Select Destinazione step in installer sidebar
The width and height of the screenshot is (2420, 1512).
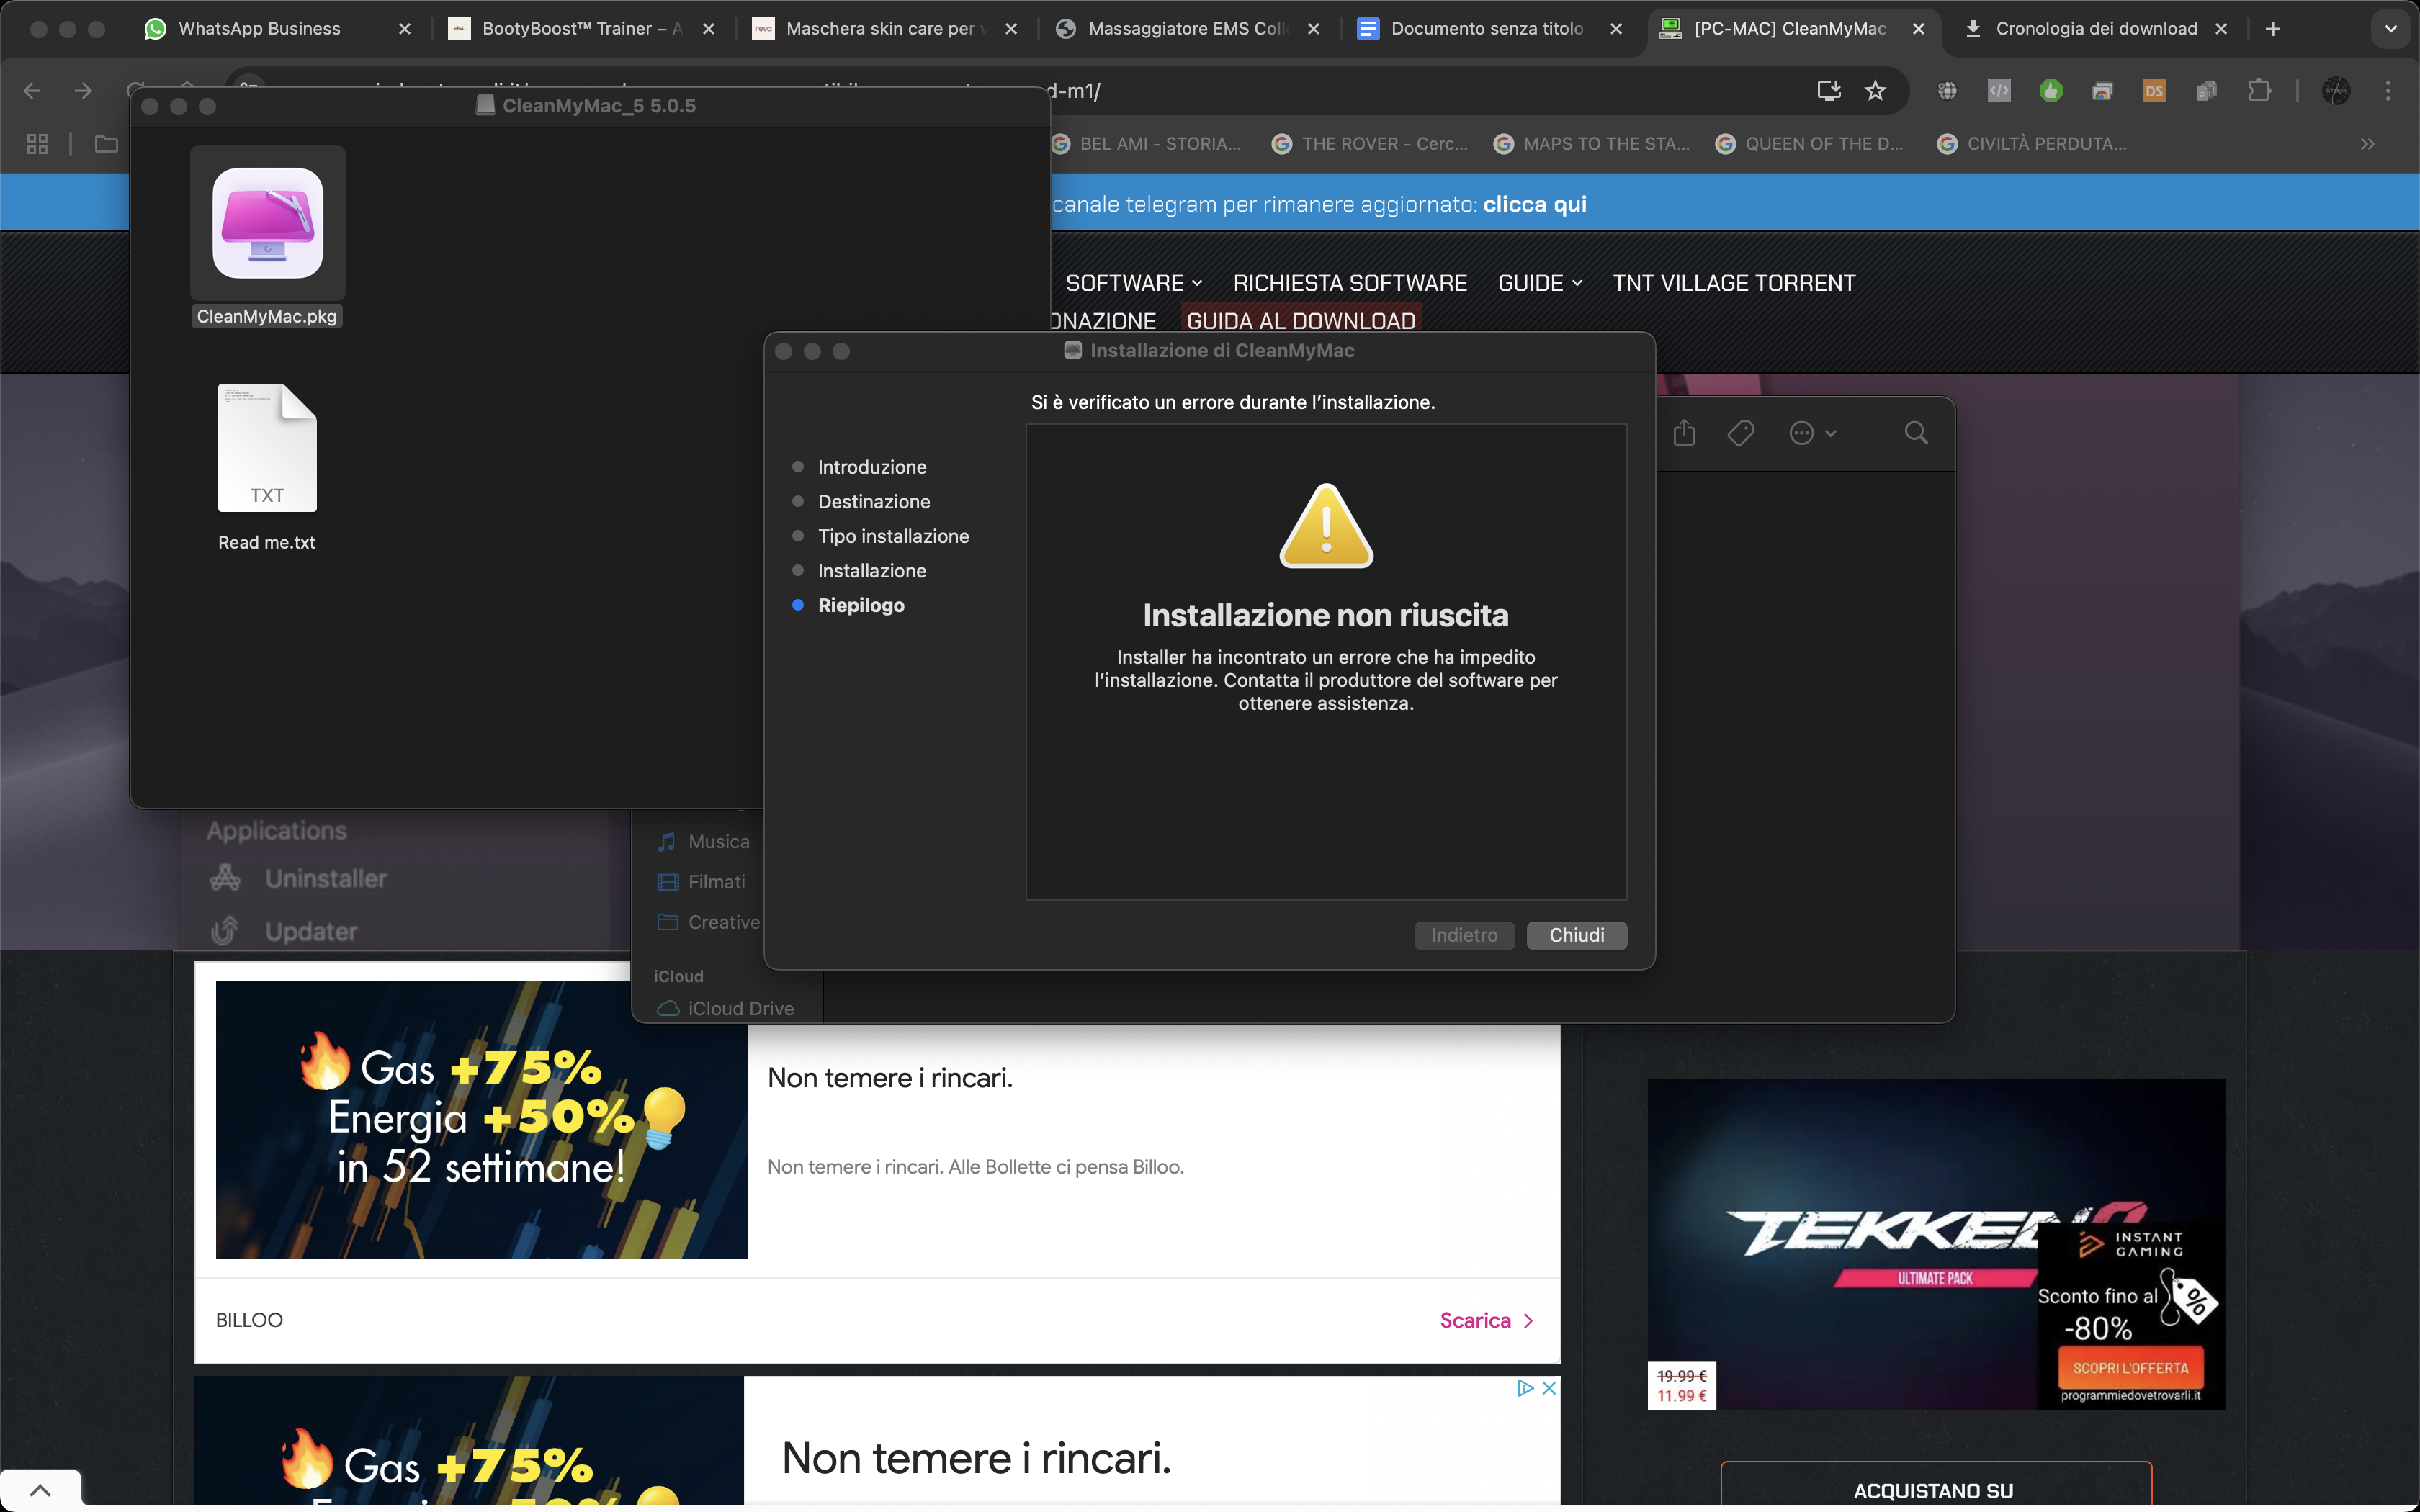point(873,502)
